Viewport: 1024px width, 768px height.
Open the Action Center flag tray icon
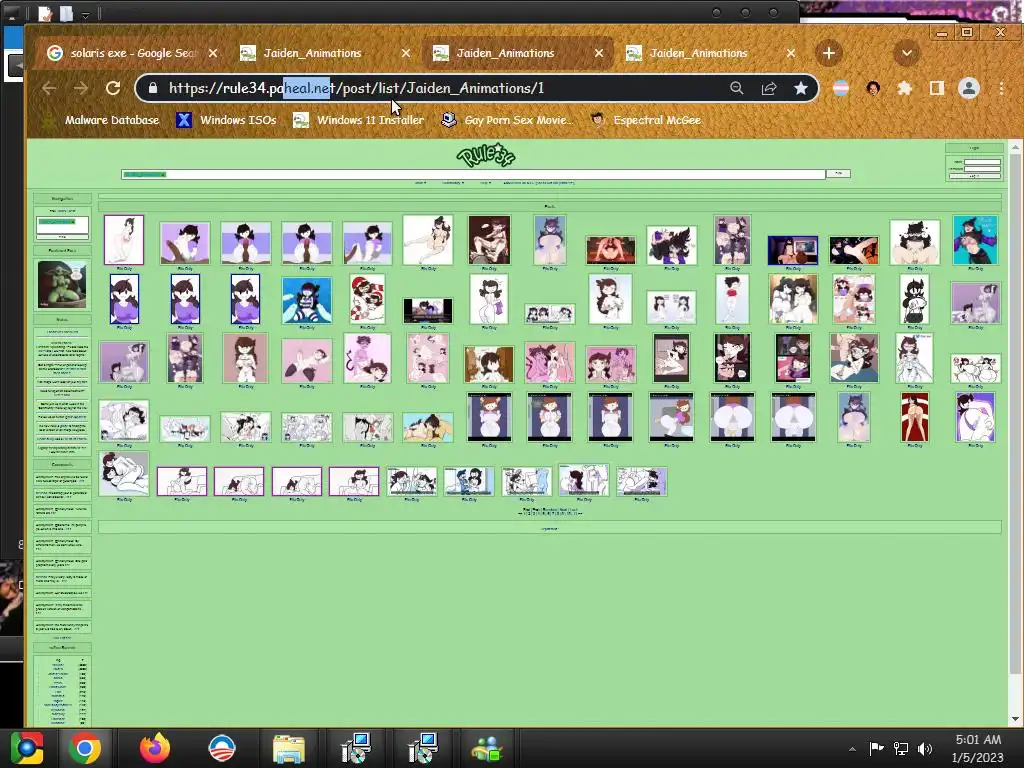[x=876, y=748]
